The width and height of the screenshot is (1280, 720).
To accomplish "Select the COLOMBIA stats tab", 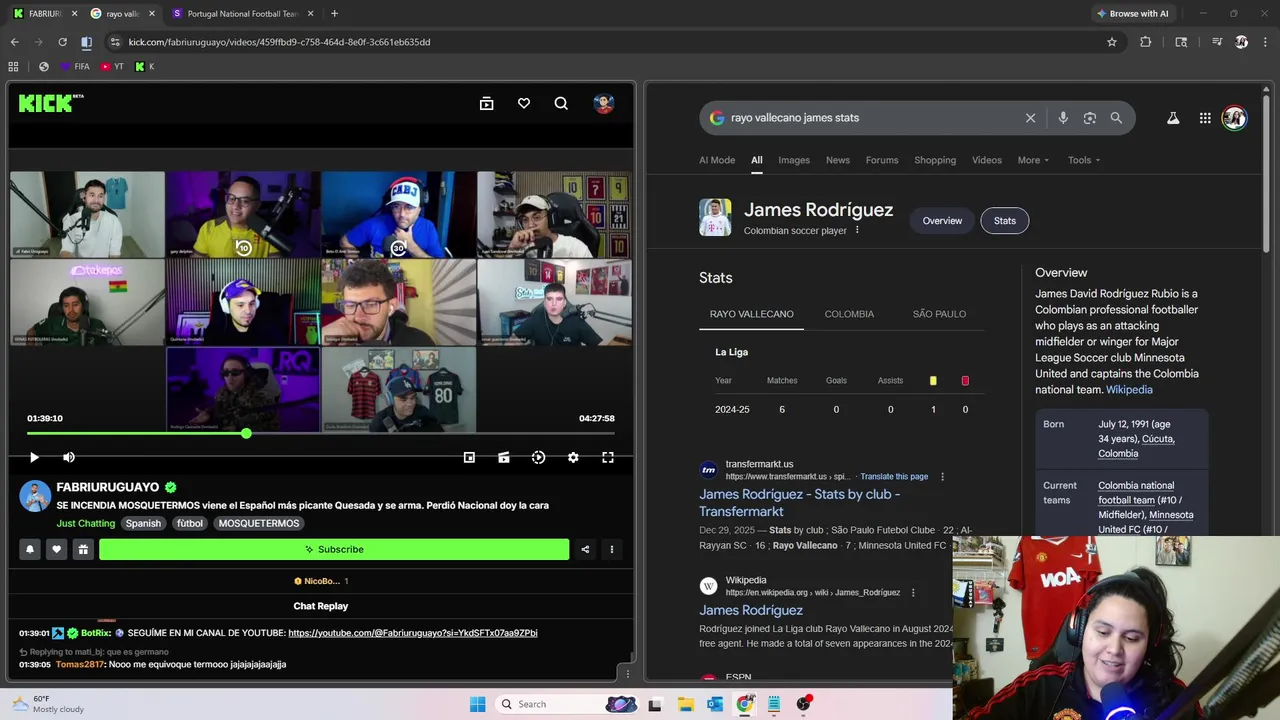I will (x=849, y=314).
